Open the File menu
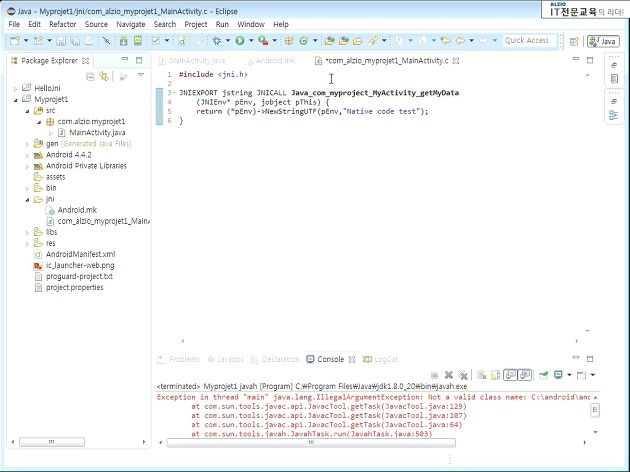The image size is (630, 472). coord(14,24)
